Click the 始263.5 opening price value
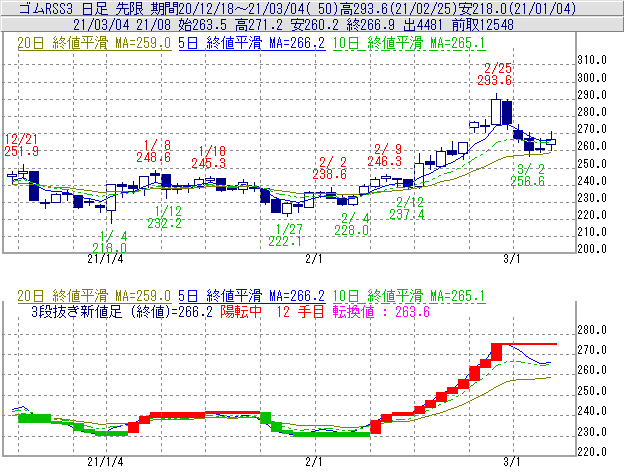This screenshot has height=473, width=624. tap(203, 25)
